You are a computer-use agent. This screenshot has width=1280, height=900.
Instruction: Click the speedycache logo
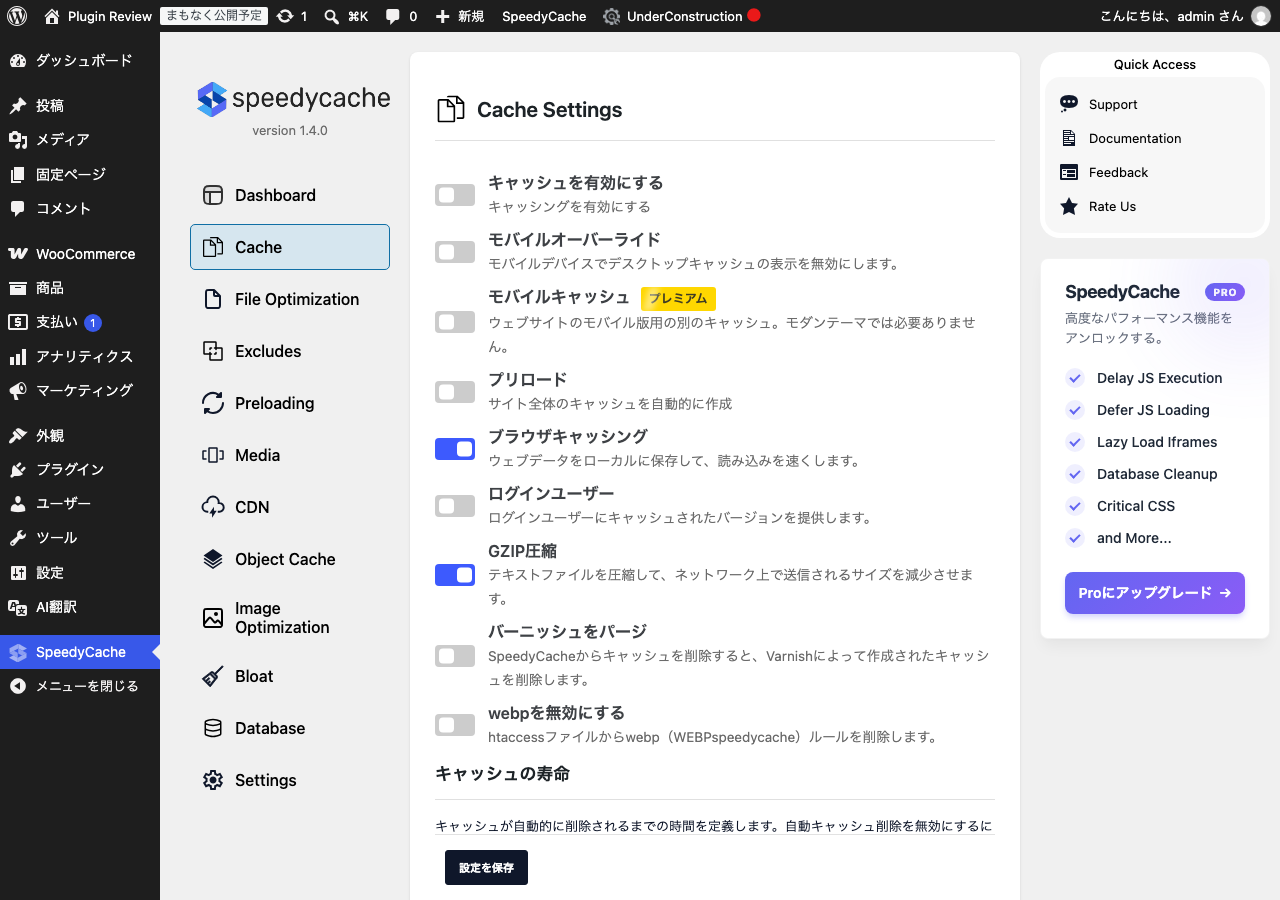293,99
